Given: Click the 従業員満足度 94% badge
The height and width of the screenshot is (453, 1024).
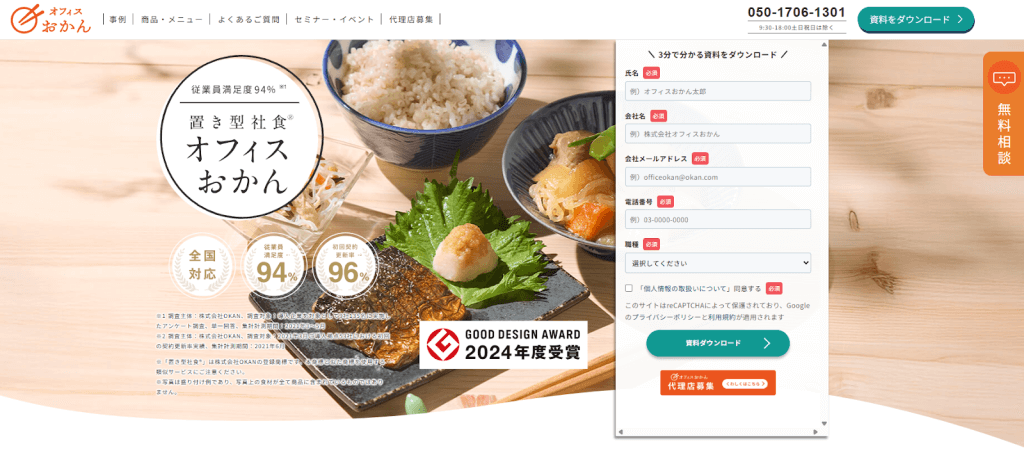Looking at the screenshot, I should click(x=275, y=264).
